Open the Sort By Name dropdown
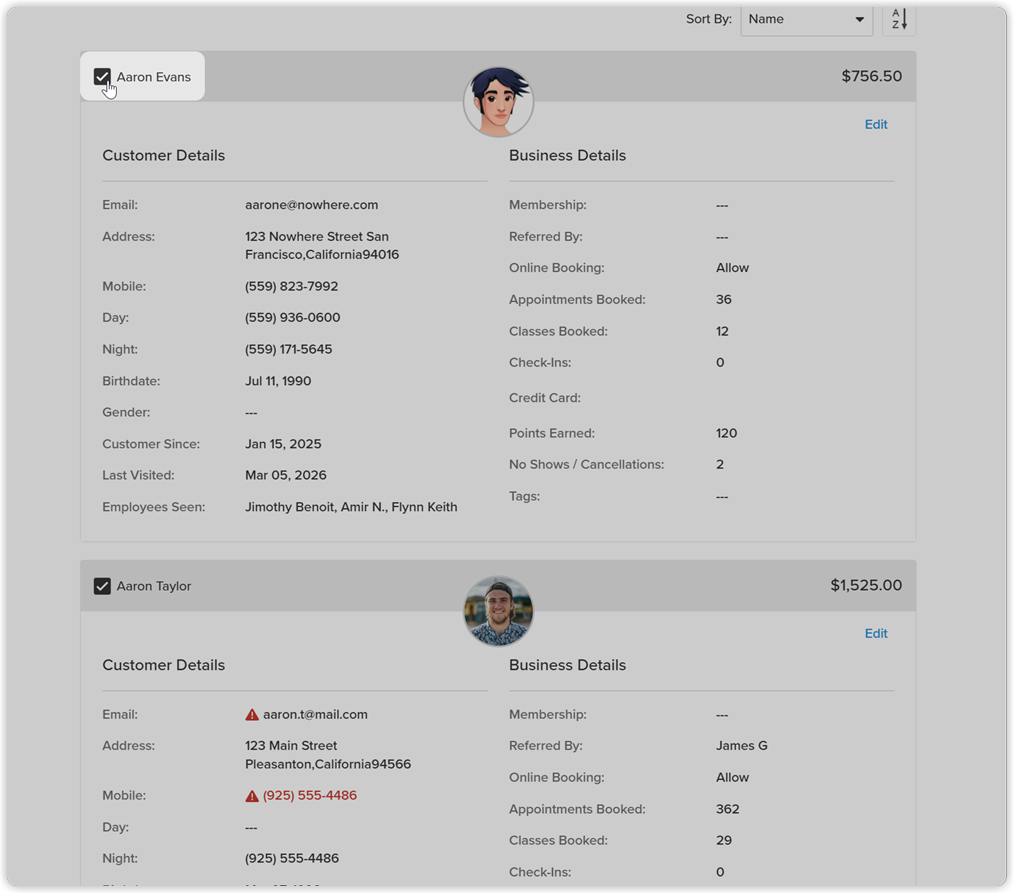 807,19
